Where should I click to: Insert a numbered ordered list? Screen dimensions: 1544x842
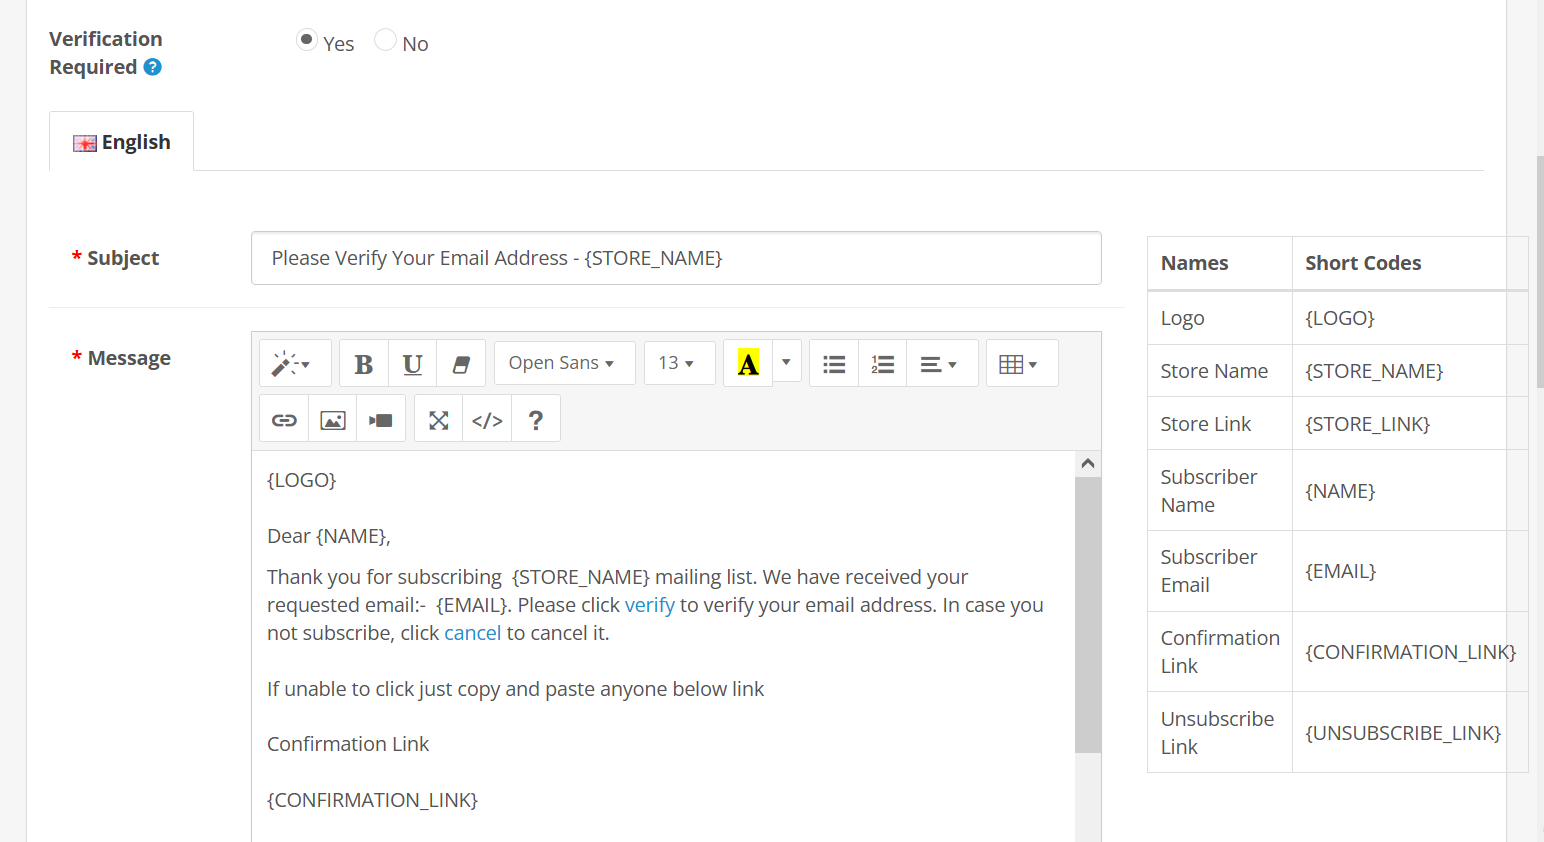tap(882, 364)
